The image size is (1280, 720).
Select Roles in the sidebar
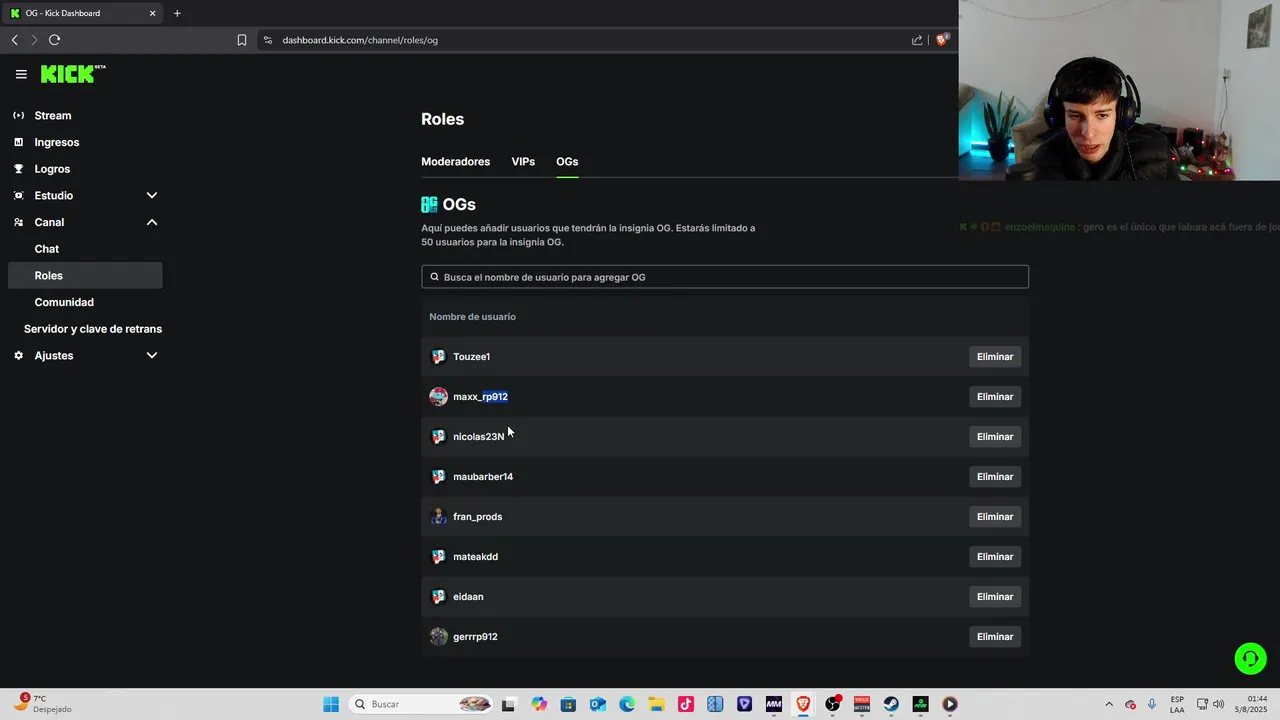(85, 275)
